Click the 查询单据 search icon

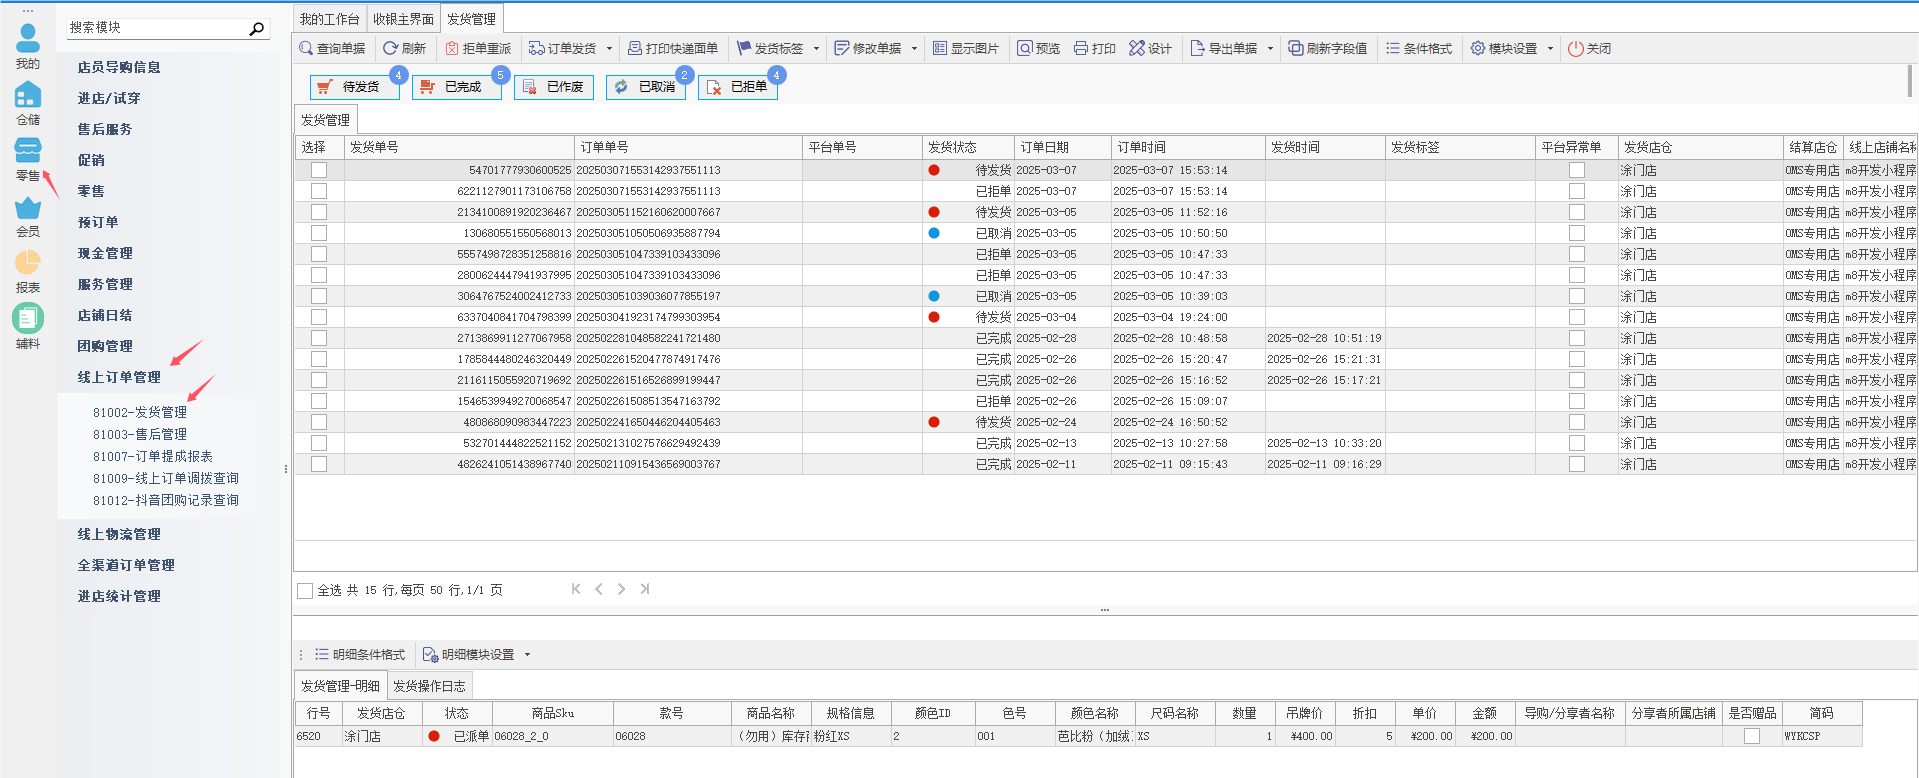point(306,48)
